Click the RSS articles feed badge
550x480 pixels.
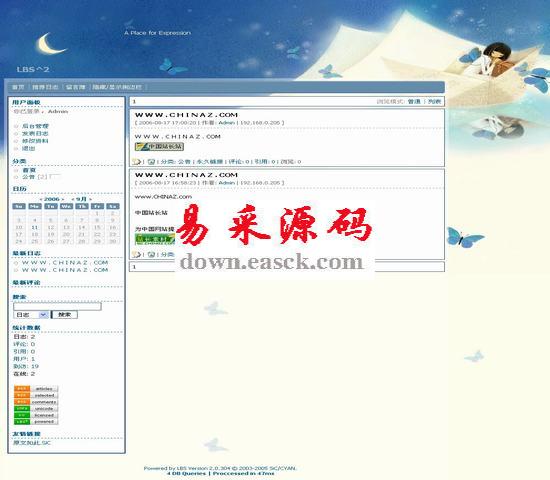click(36, 389)
